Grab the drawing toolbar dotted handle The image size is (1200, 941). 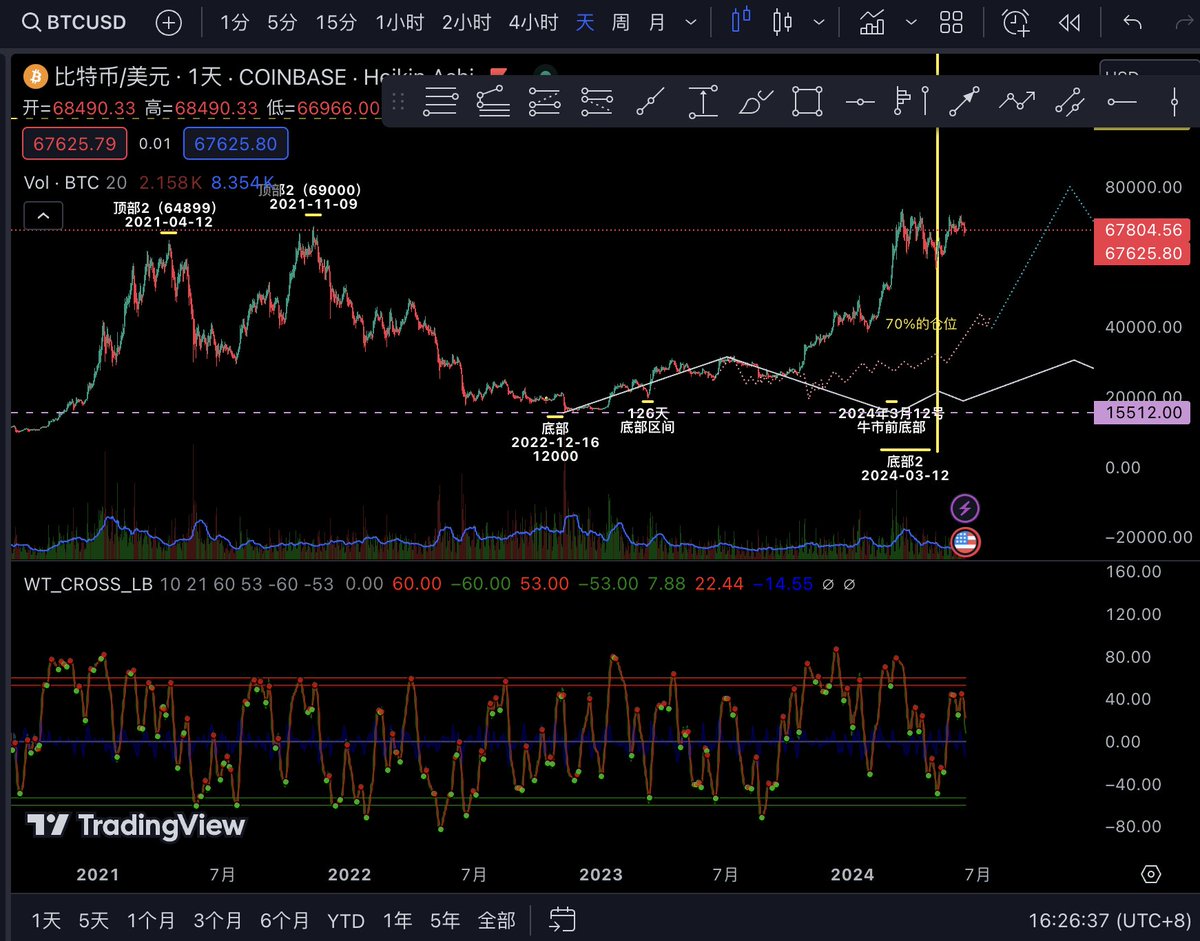[x=398, y=100]
